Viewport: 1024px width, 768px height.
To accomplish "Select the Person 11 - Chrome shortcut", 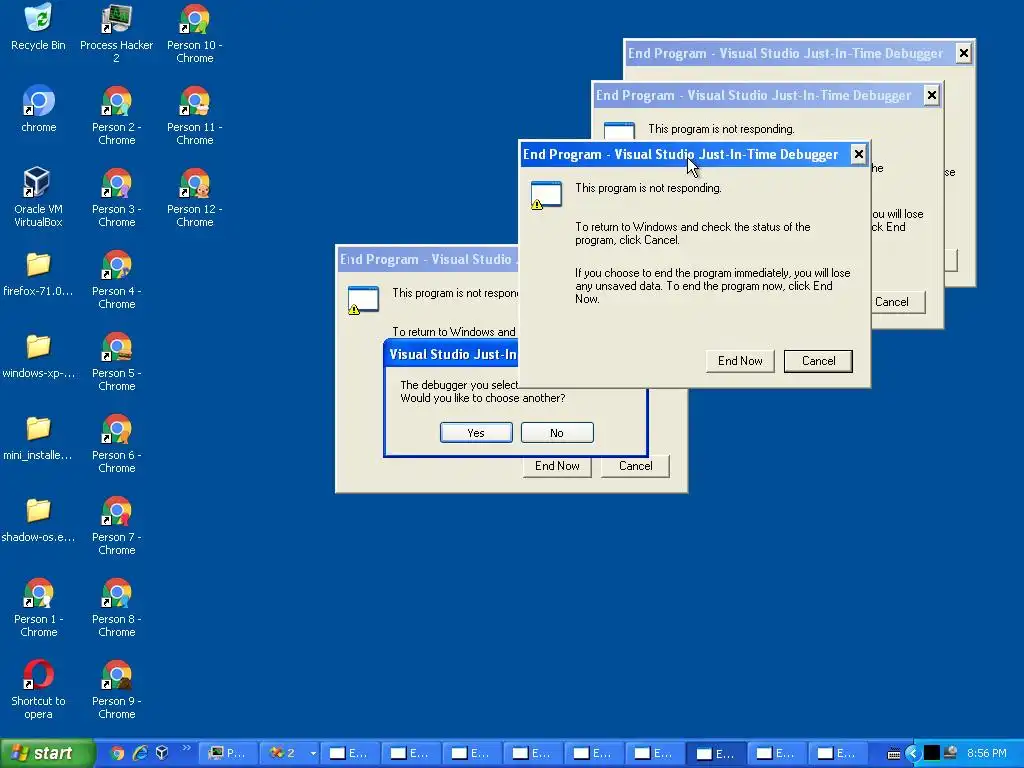I will tap(195, 116).
